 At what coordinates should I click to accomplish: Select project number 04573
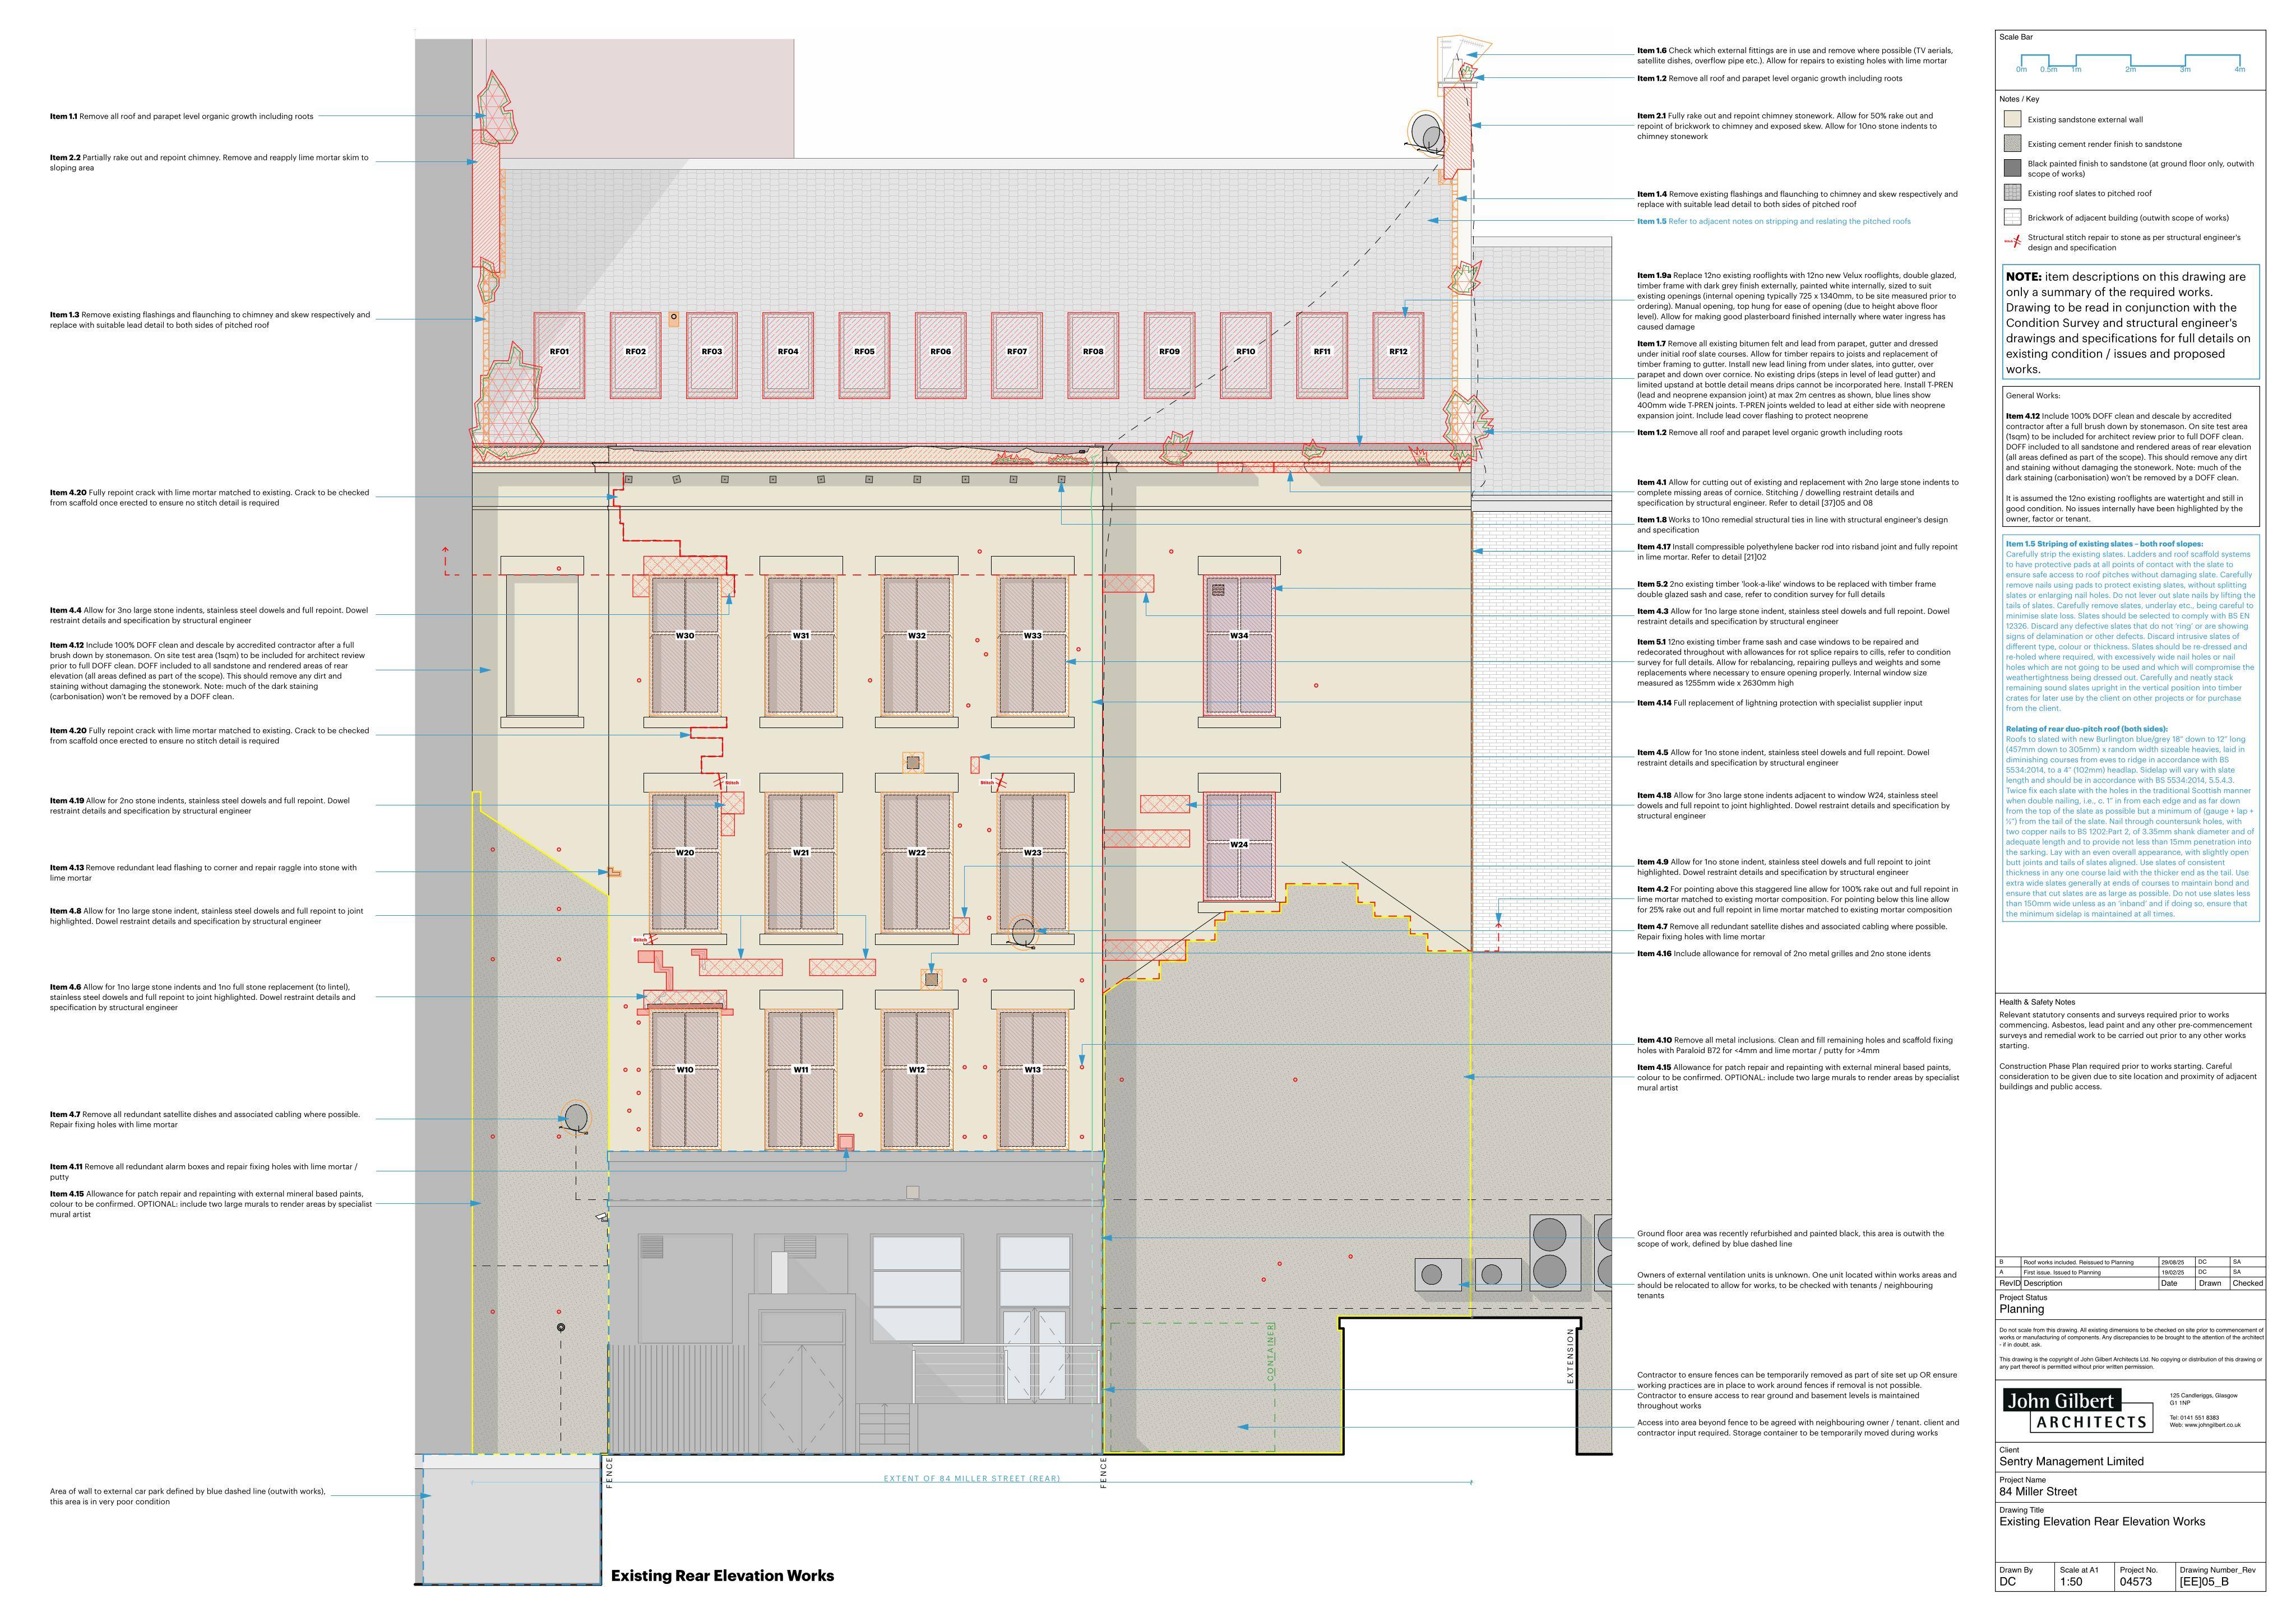(2135, 1582)
